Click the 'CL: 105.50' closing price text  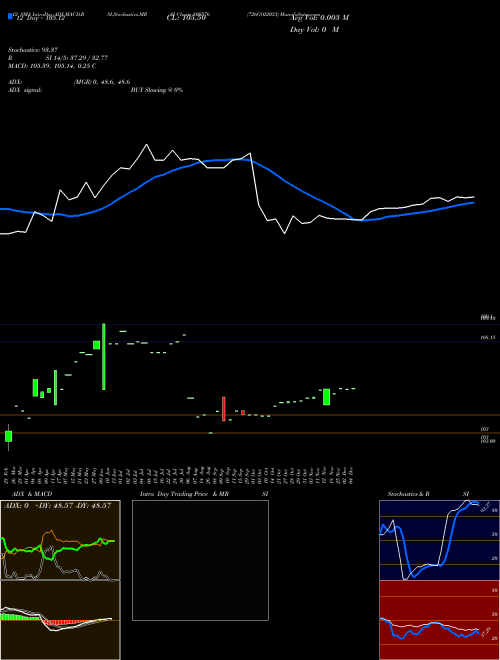tap(186, 18)
